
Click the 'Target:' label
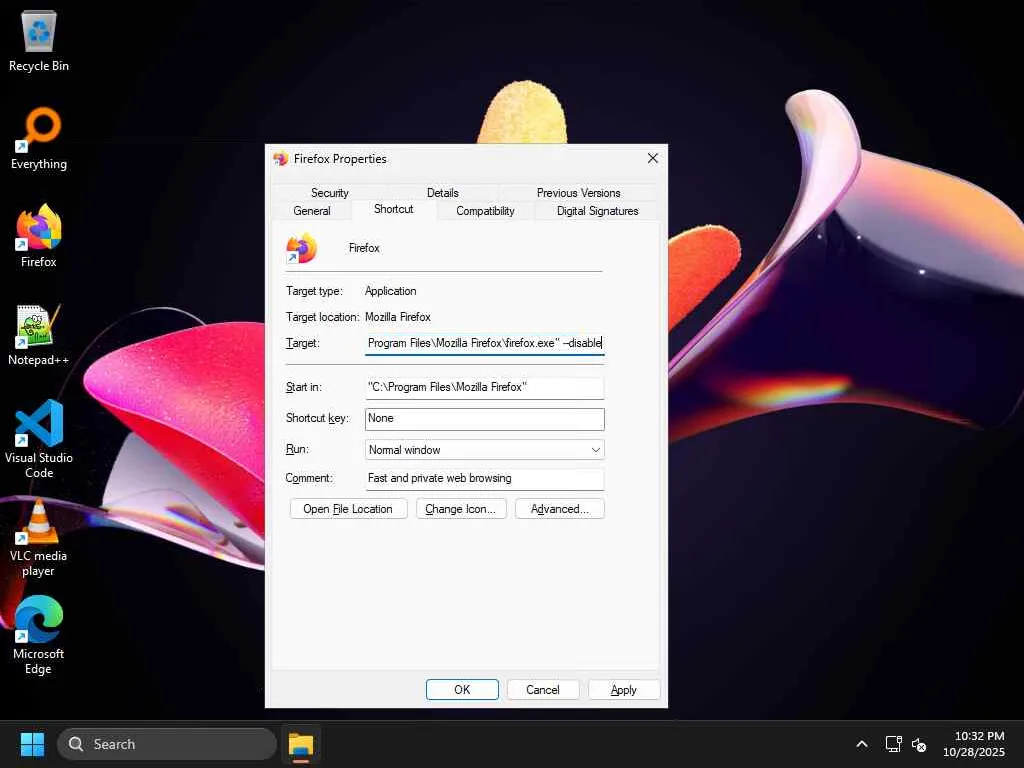(x=303, y=343)
